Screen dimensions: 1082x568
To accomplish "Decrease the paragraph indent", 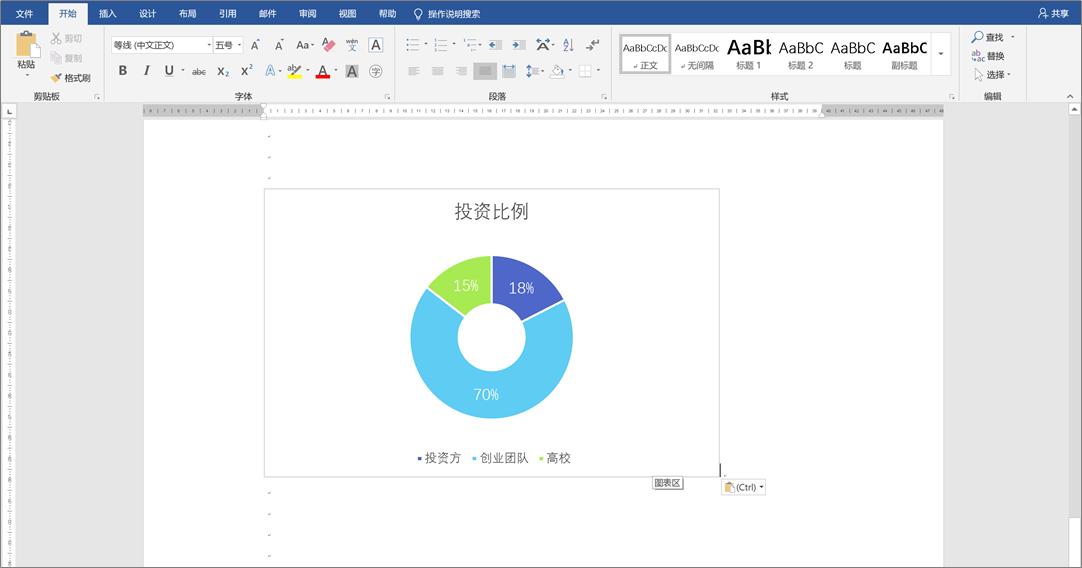I will click(495, 45).
